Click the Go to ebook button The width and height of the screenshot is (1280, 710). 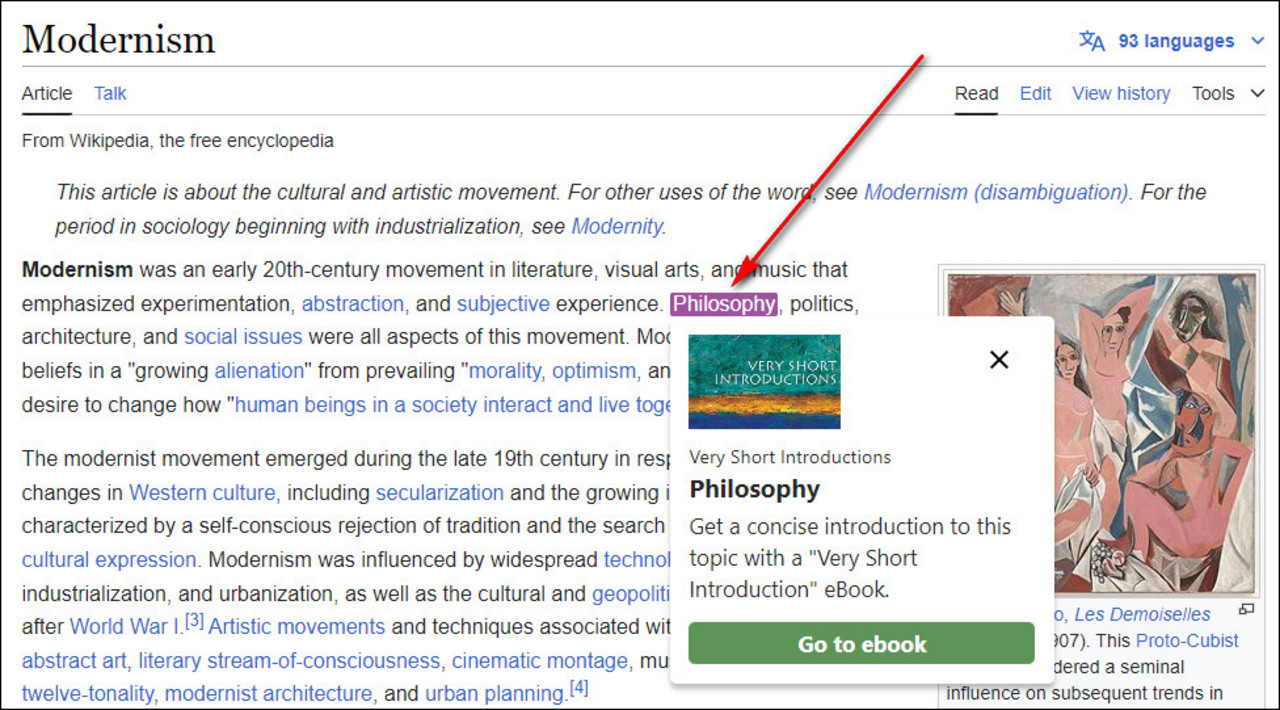pos(861,645)
